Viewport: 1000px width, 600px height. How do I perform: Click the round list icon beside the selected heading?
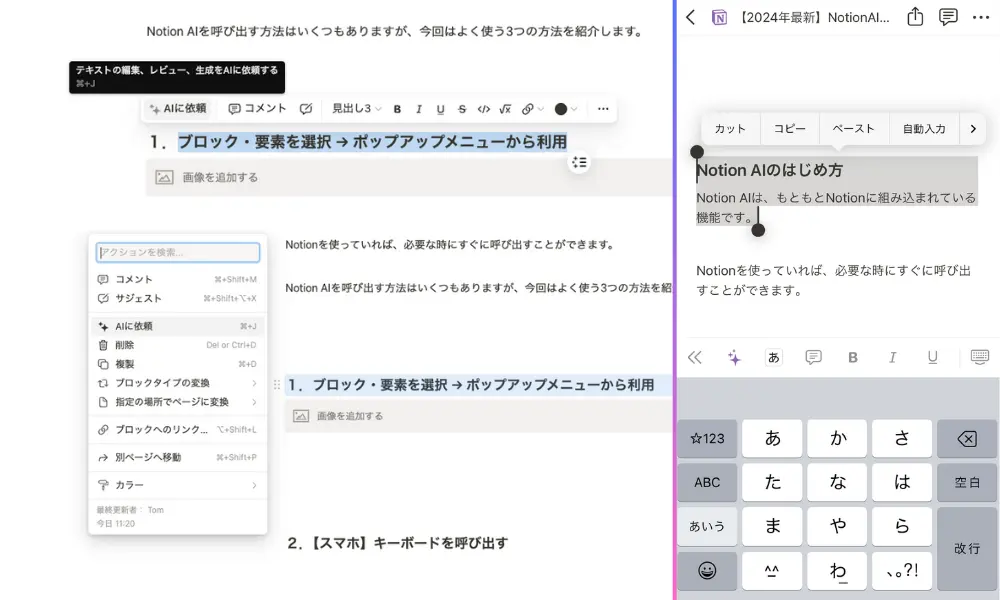579,163
